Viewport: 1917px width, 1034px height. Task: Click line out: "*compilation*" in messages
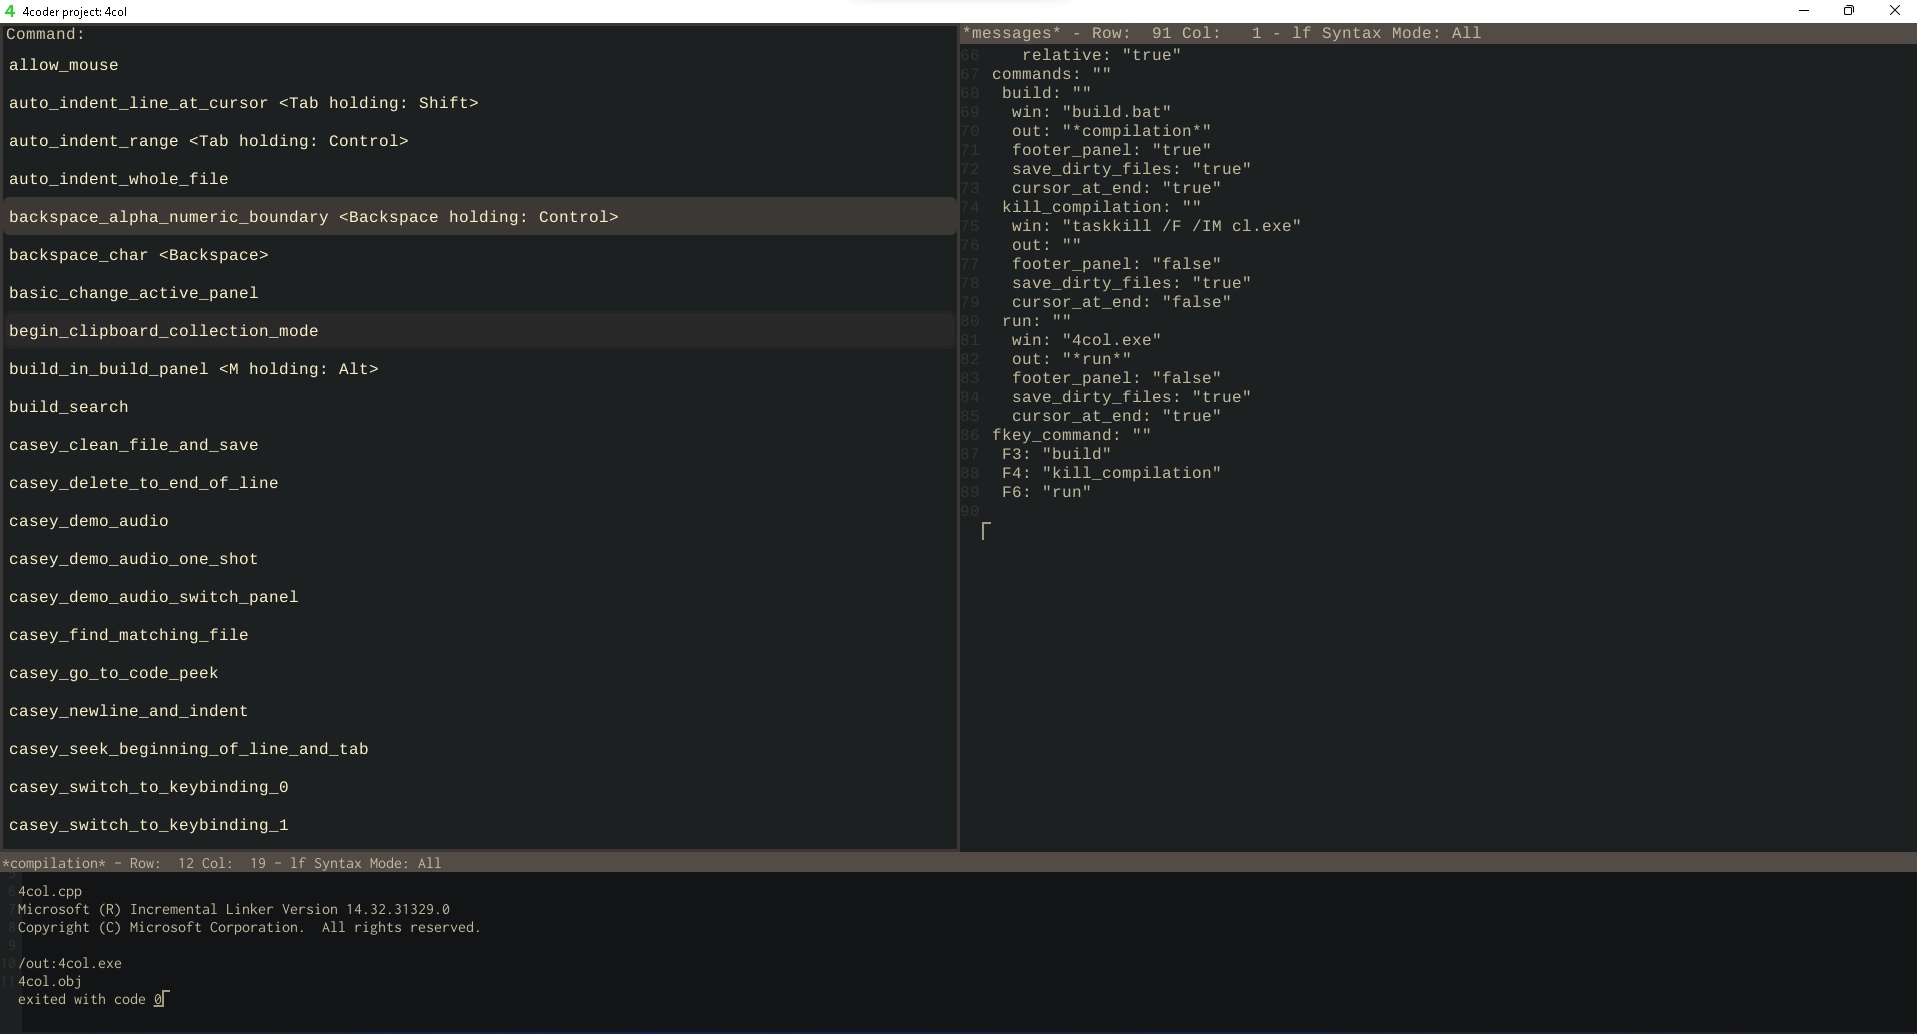point(1111,131)
